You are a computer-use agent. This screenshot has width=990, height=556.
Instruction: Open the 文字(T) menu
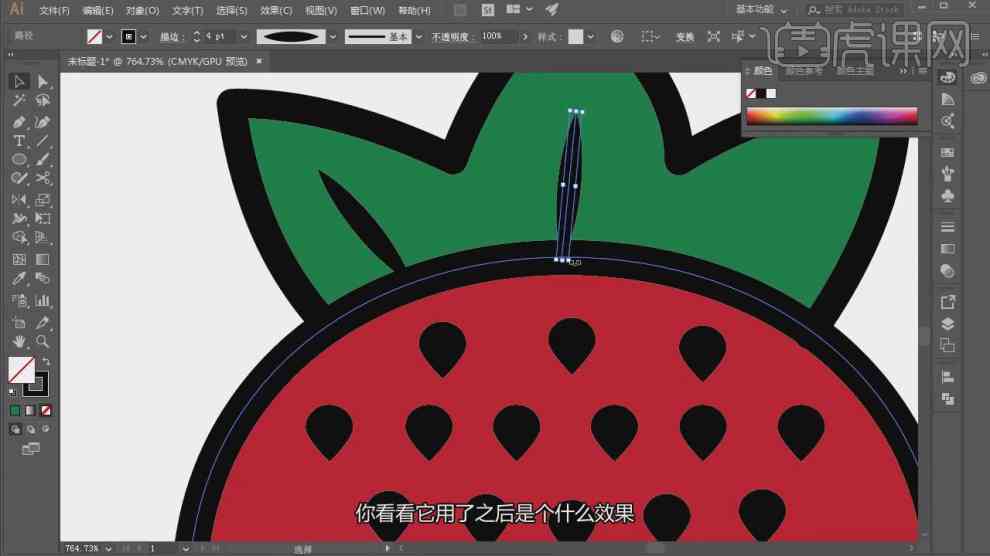(188, 11)
